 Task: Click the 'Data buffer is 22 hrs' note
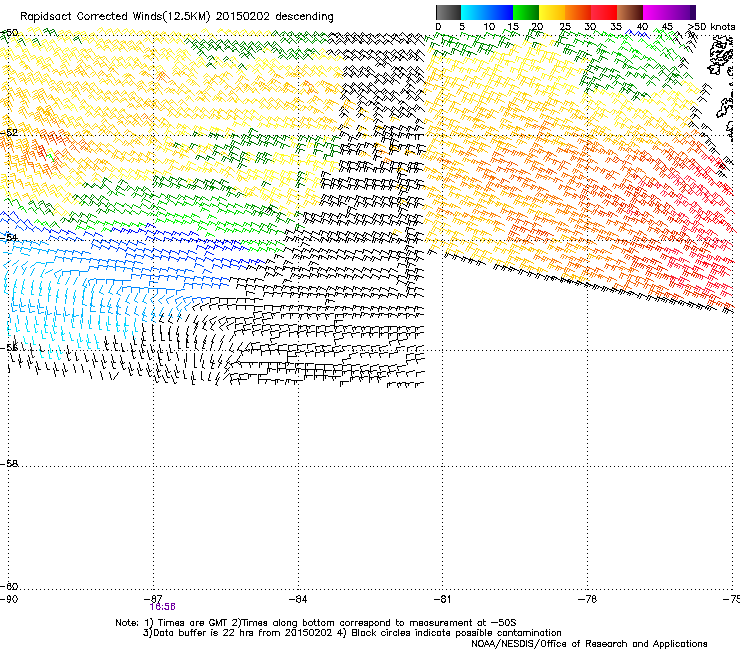pos(352,633)
